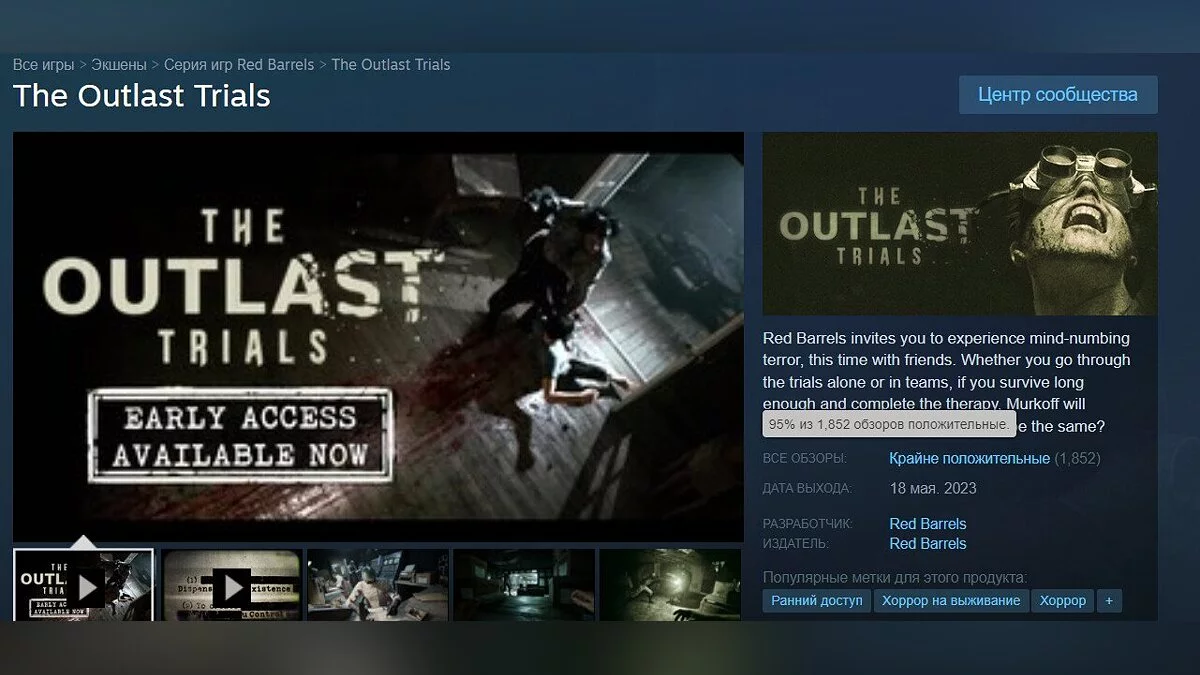Click the game header capsule image

960,224
